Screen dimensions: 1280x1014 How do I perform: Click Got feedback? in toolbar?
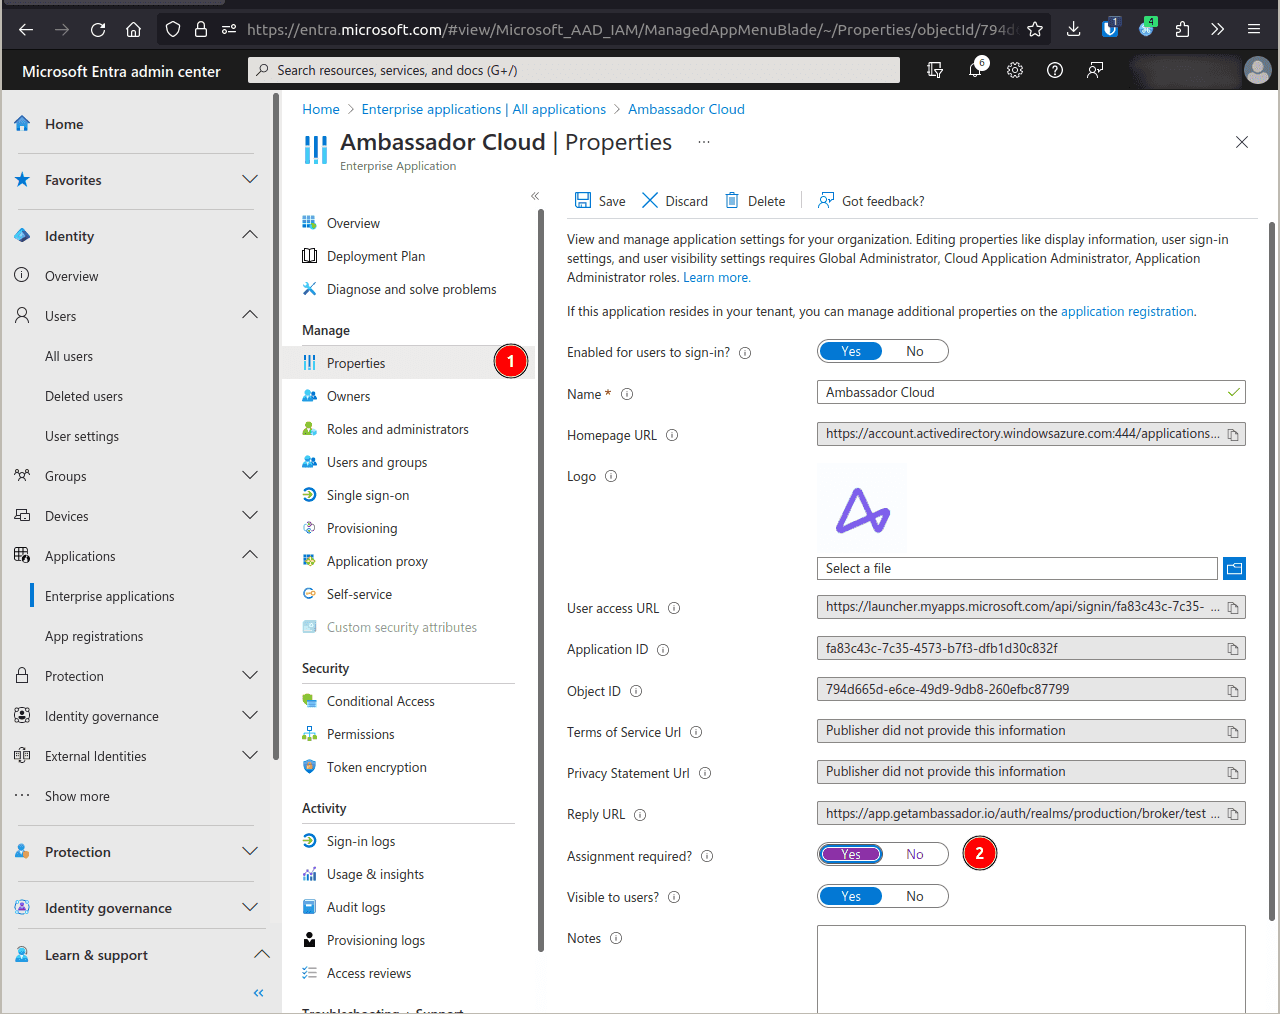coord(871,201)
